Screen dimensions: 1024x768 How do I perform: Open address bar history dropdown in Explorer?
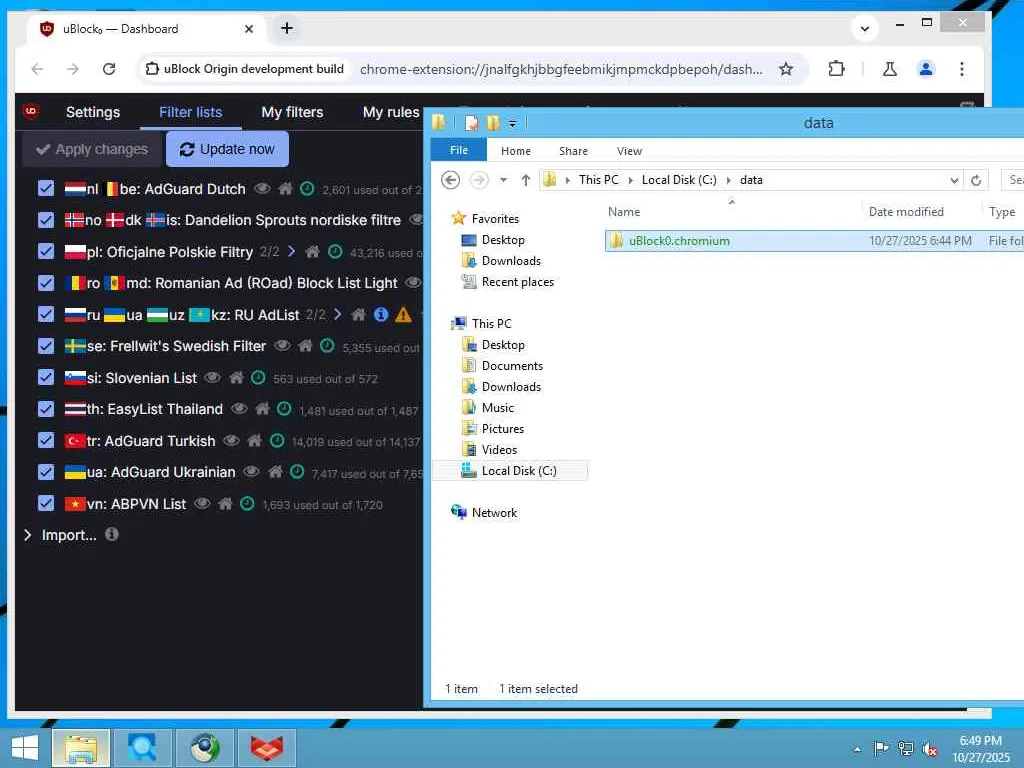point(954,180)
